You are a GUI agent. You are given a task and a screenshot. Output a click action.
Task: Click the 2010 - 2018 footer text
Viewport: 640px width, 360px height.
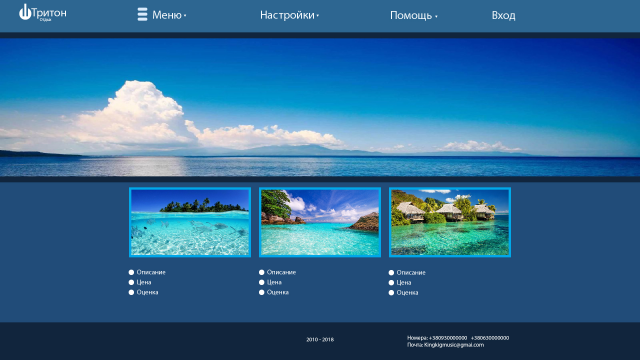click(320, 340)
